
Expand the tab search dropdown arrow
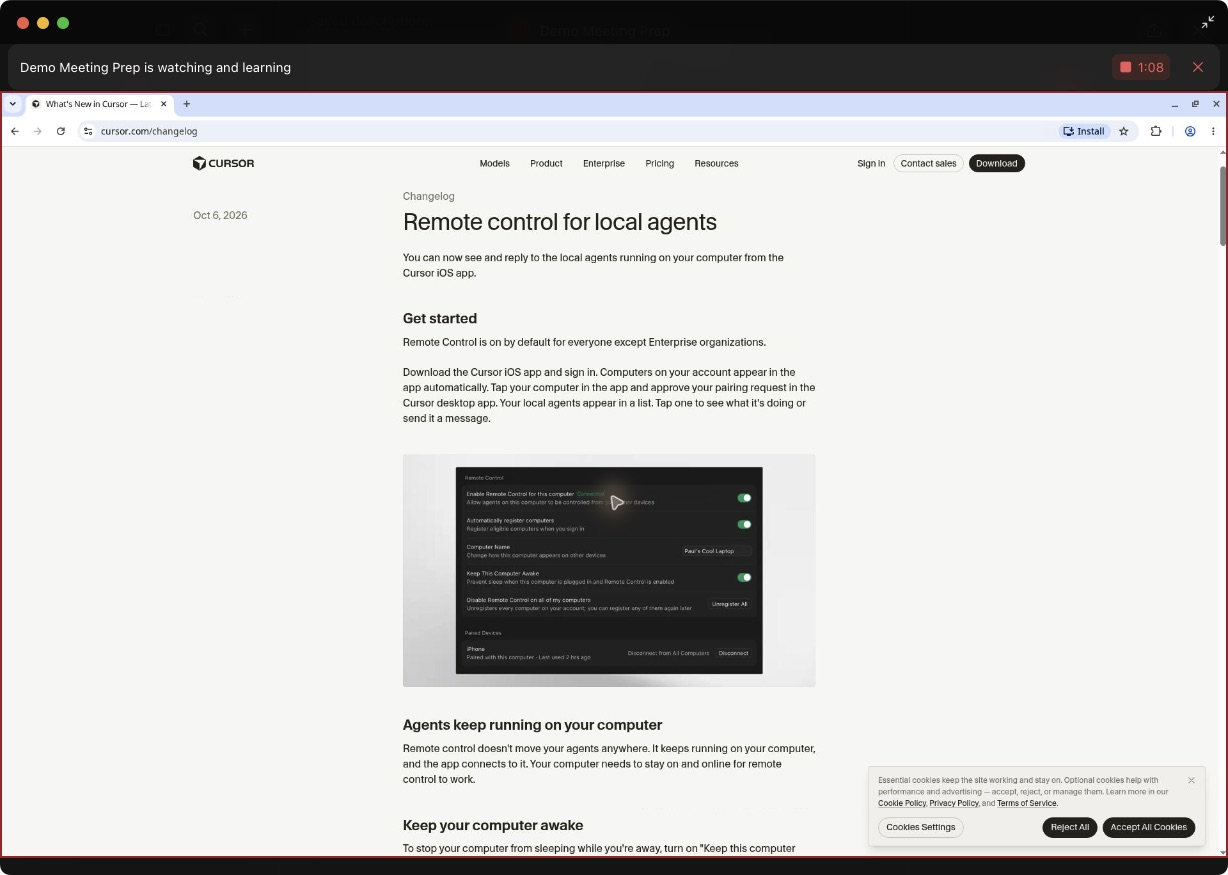[x=13, y=104]
